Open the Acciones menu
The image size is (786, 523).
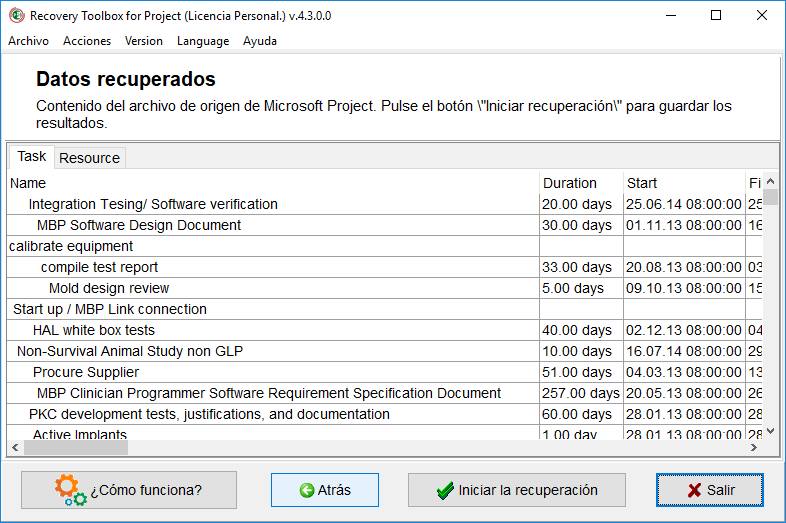pos(87,41)
